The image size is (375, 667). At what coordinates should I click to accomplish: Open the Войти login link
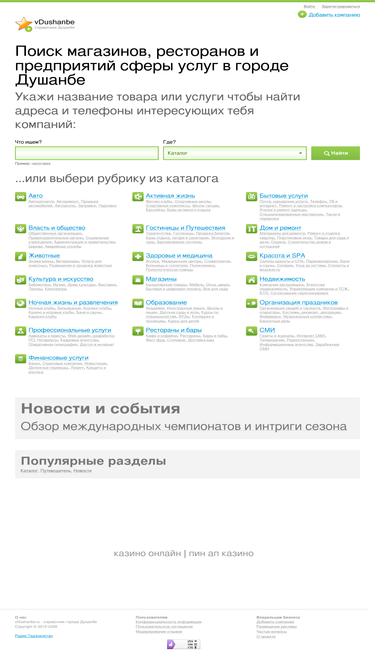click(310, 7)
